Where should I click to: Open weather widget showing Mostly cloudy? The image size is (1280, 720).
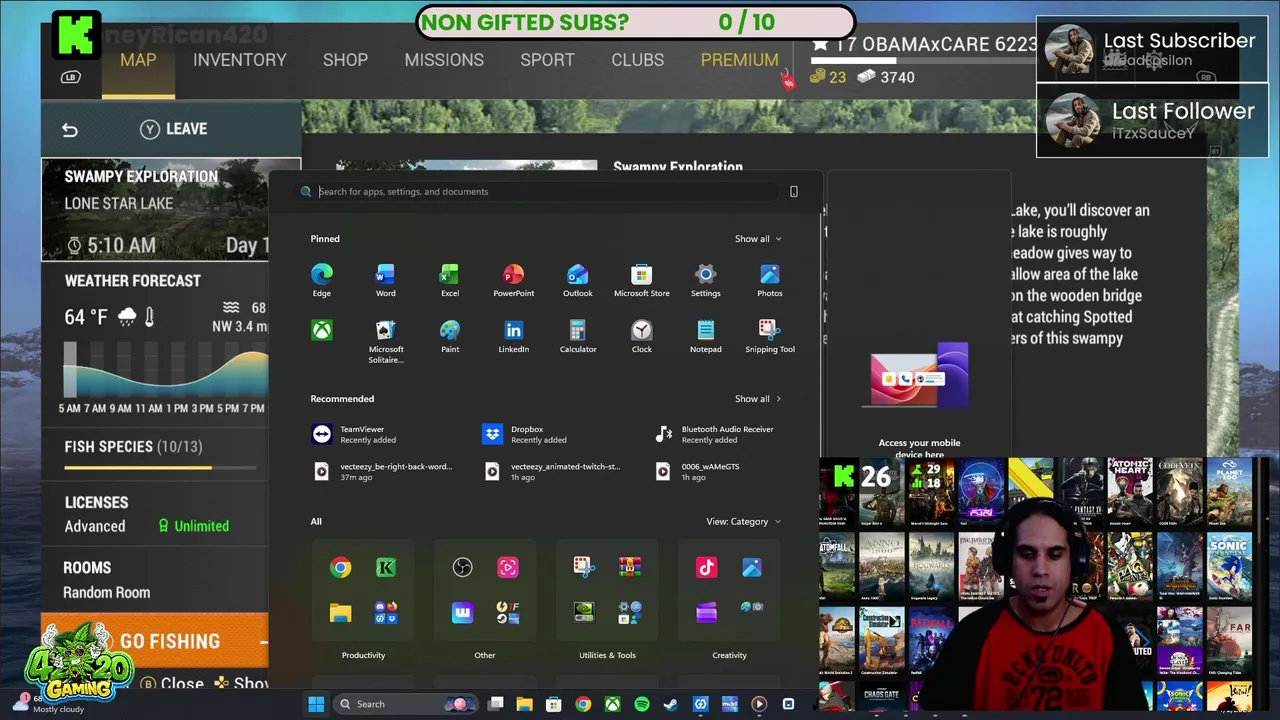50,704
